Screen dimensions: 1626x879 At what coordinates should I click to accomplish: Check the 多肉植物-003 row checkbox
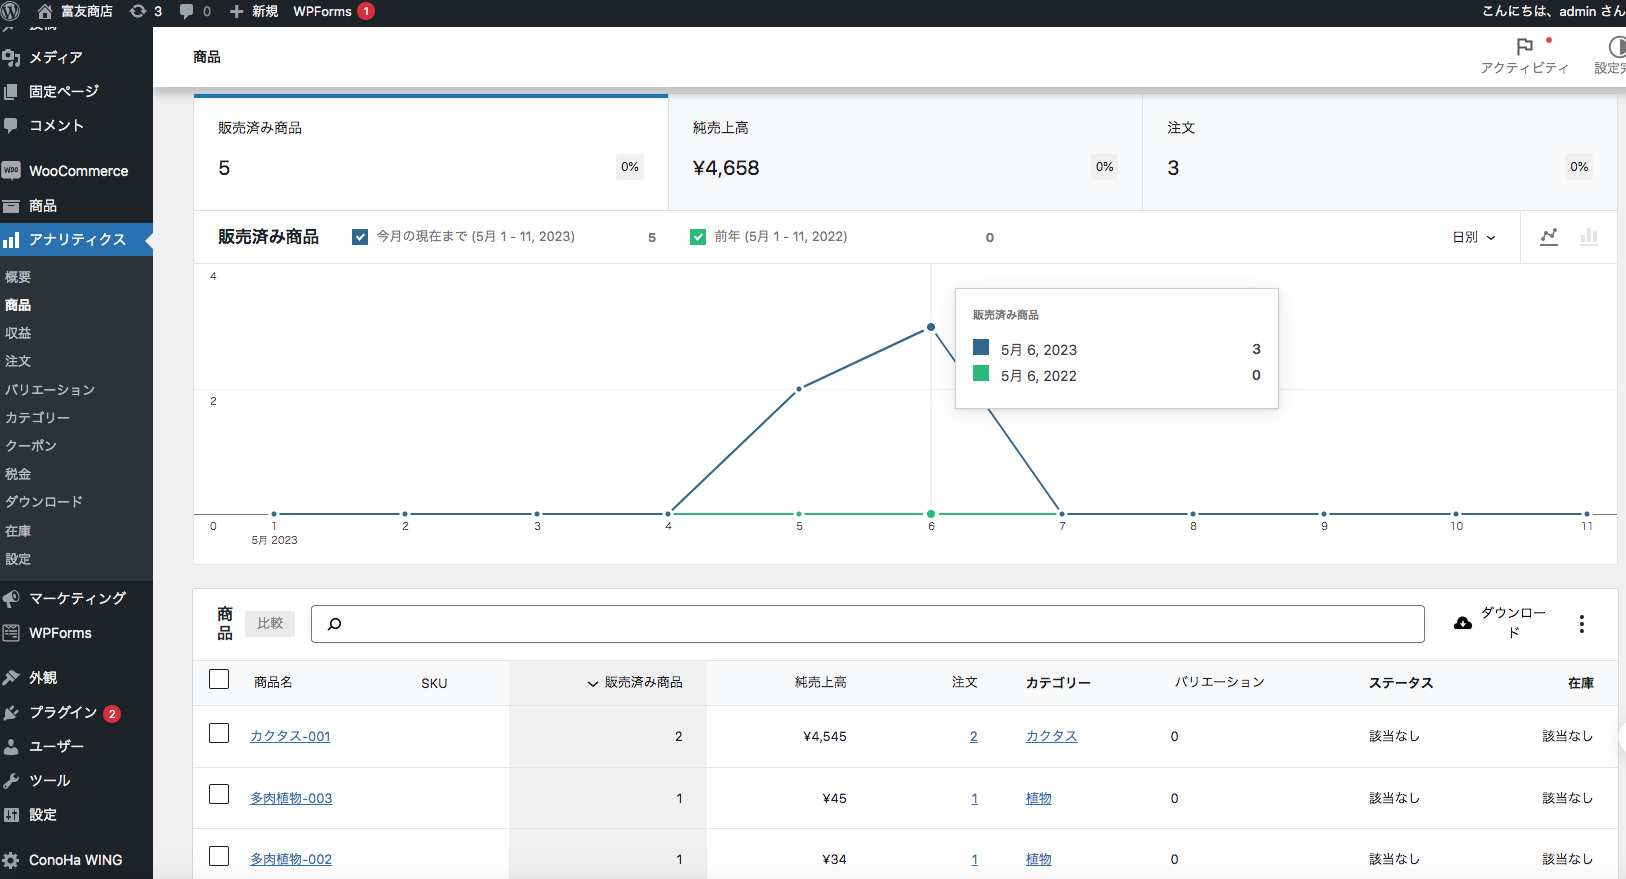click(x=219, y=795)
